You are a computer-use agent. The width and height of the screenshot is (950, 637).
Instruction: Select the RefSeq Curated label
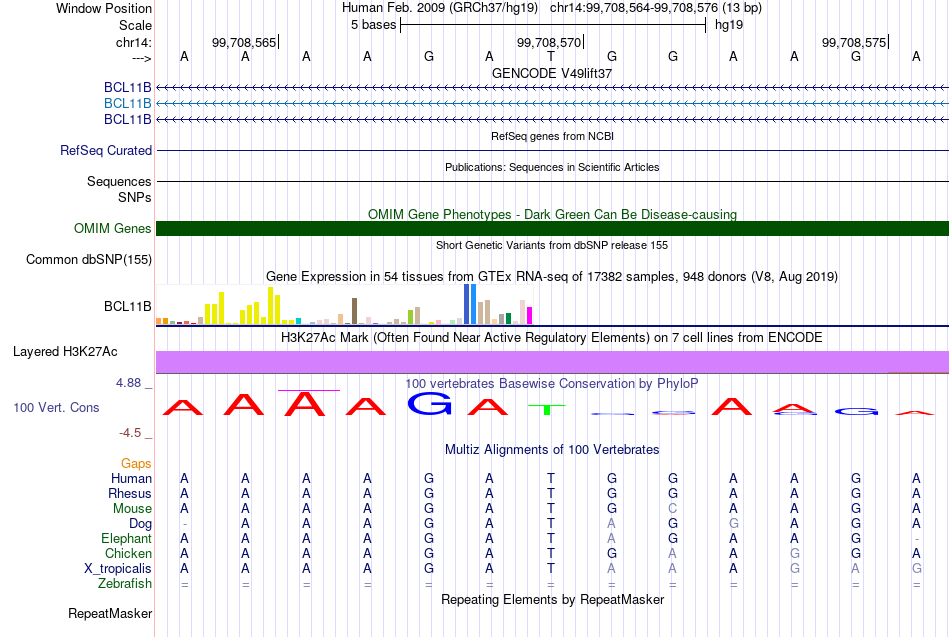106,150
